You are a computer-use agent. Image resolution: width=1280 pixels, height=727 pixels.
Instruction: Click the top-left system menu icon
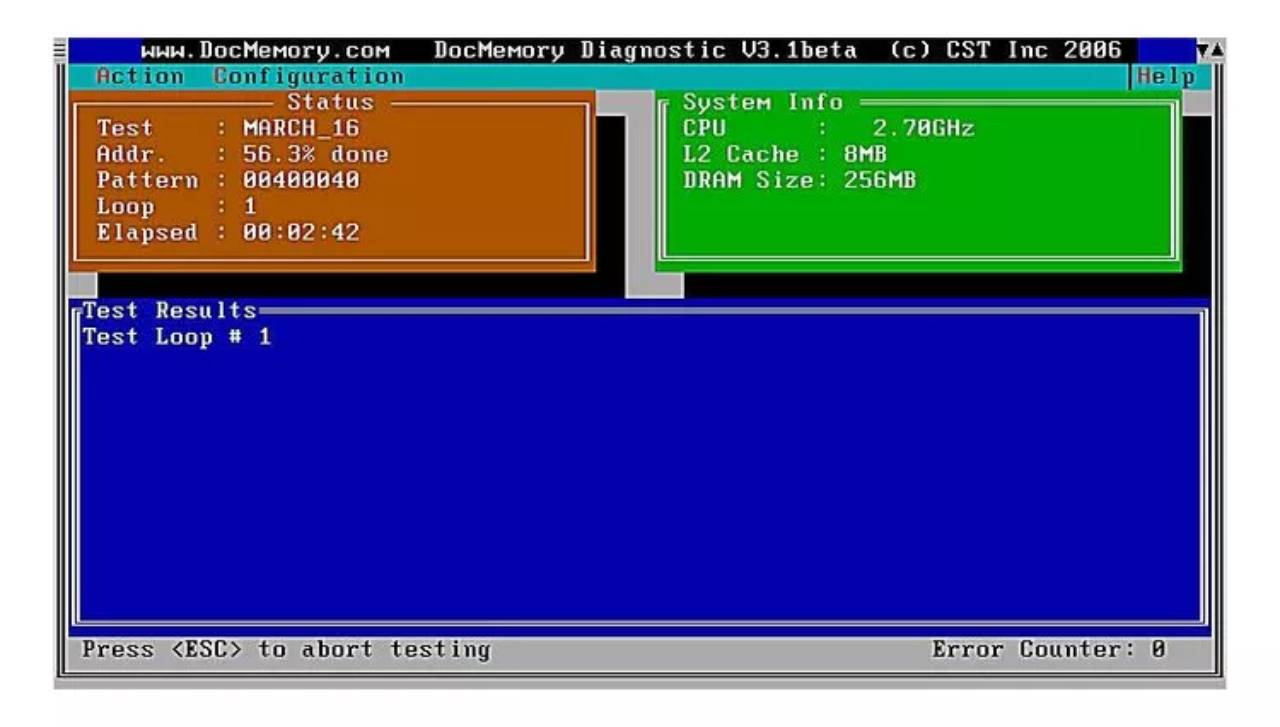pos(59,50)
